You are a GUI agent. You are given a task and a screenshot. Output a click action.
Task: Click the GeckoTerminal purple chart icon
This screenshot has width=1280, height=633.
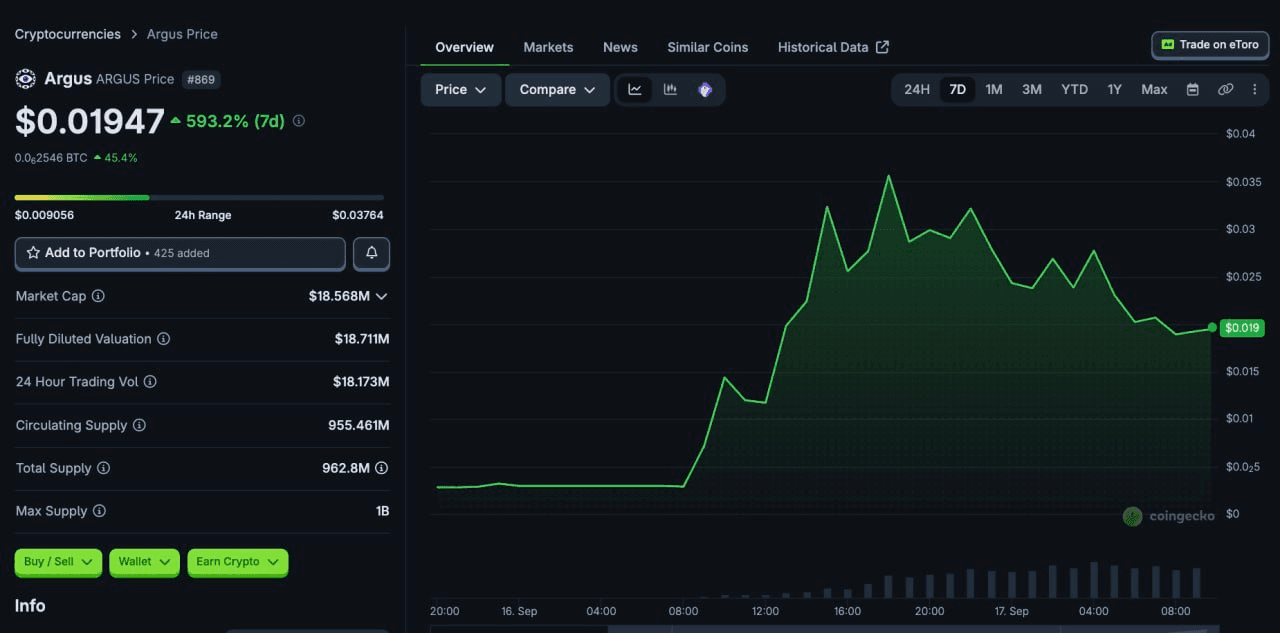click(705, 90)
